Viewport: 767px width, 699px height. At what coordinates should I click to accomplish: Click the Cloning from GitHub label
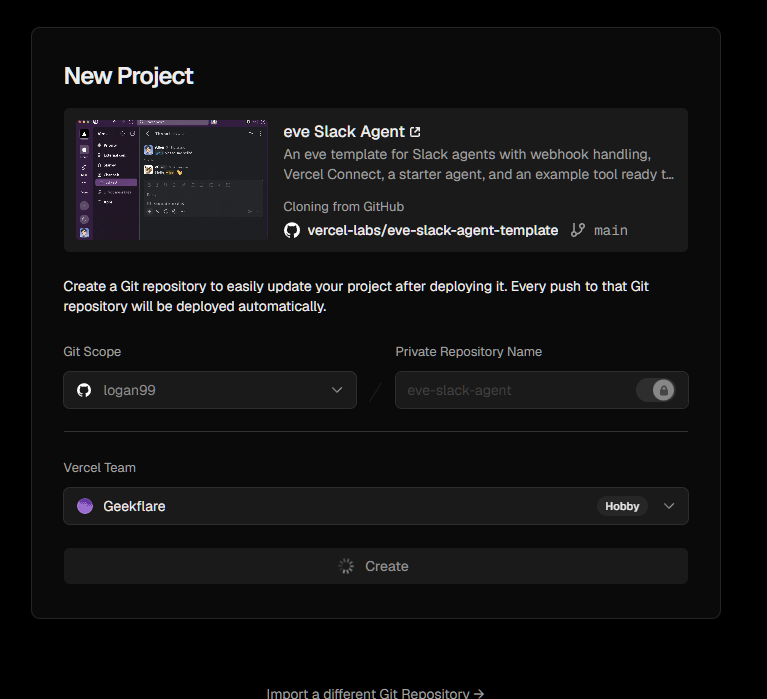point(343,206)
